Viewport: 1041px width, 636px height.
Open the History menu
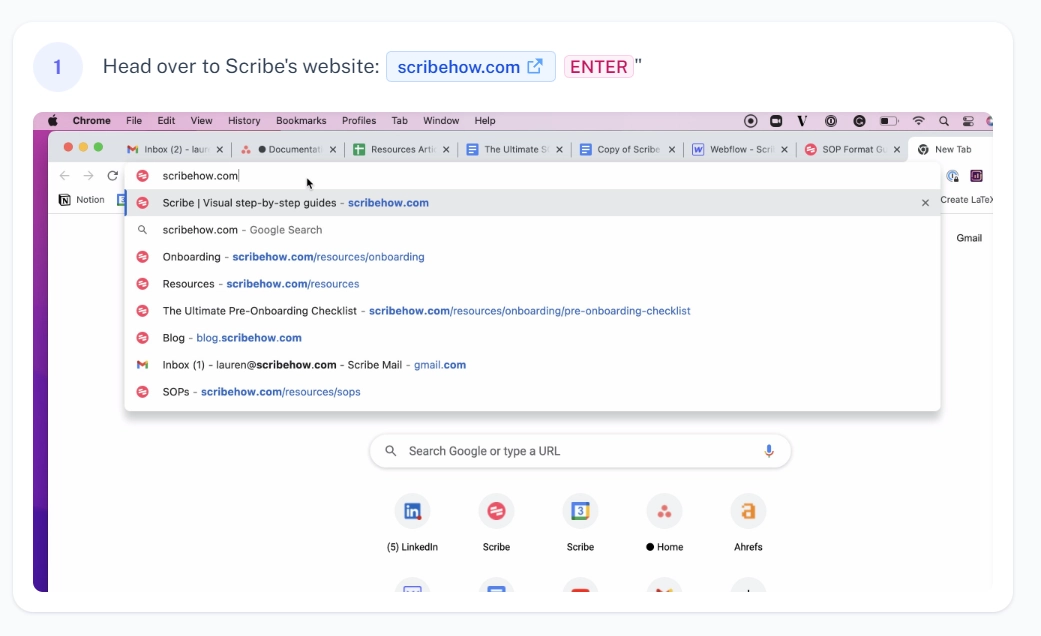(244, 121)
